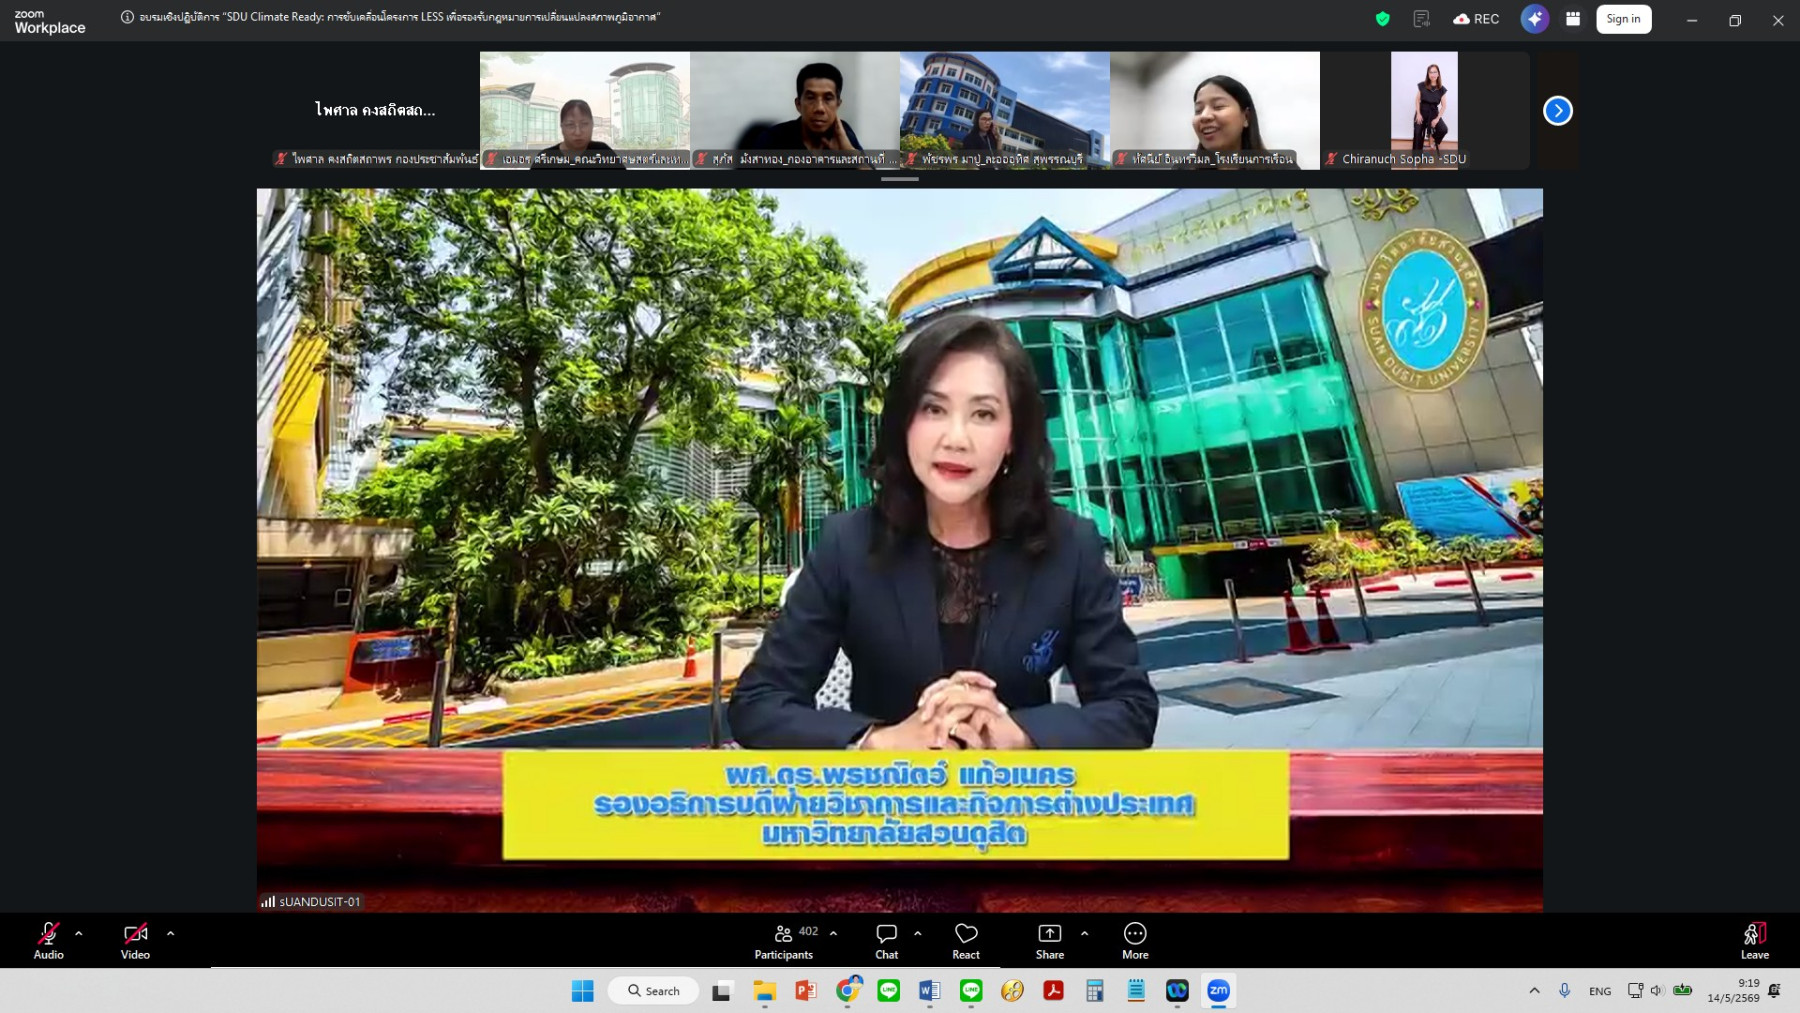Open the transcript icon in title bar
1800x1013 pixels.
pos(1421,19)
